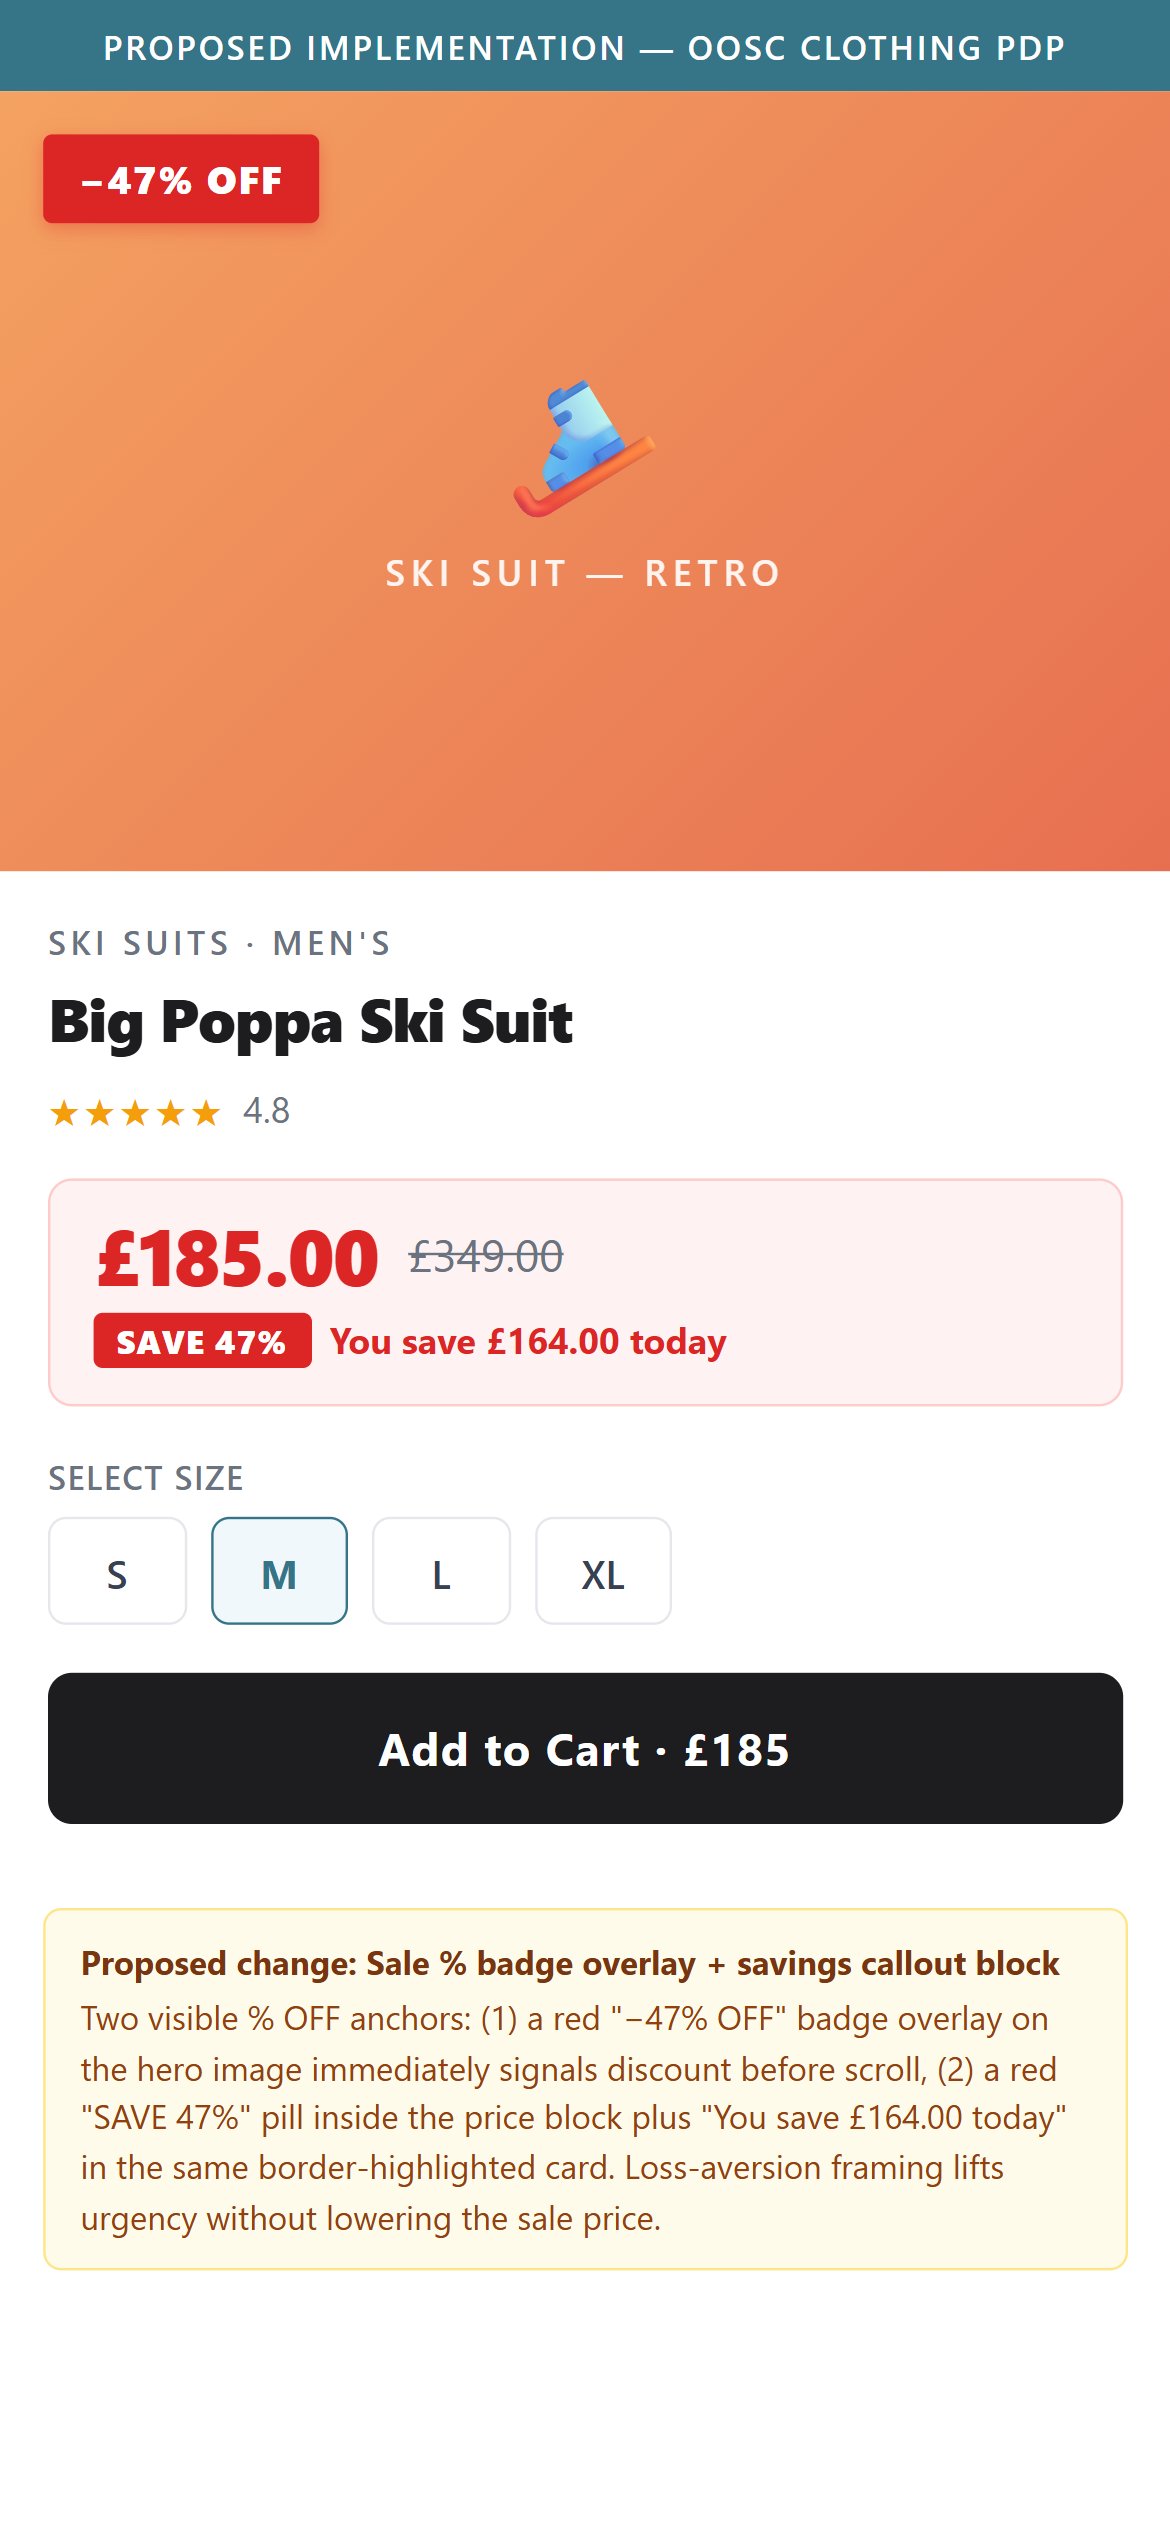Click the SELECT SIZE label
The width and height of the screenshot is (1170, 2532).
(x=146, y=1478)
